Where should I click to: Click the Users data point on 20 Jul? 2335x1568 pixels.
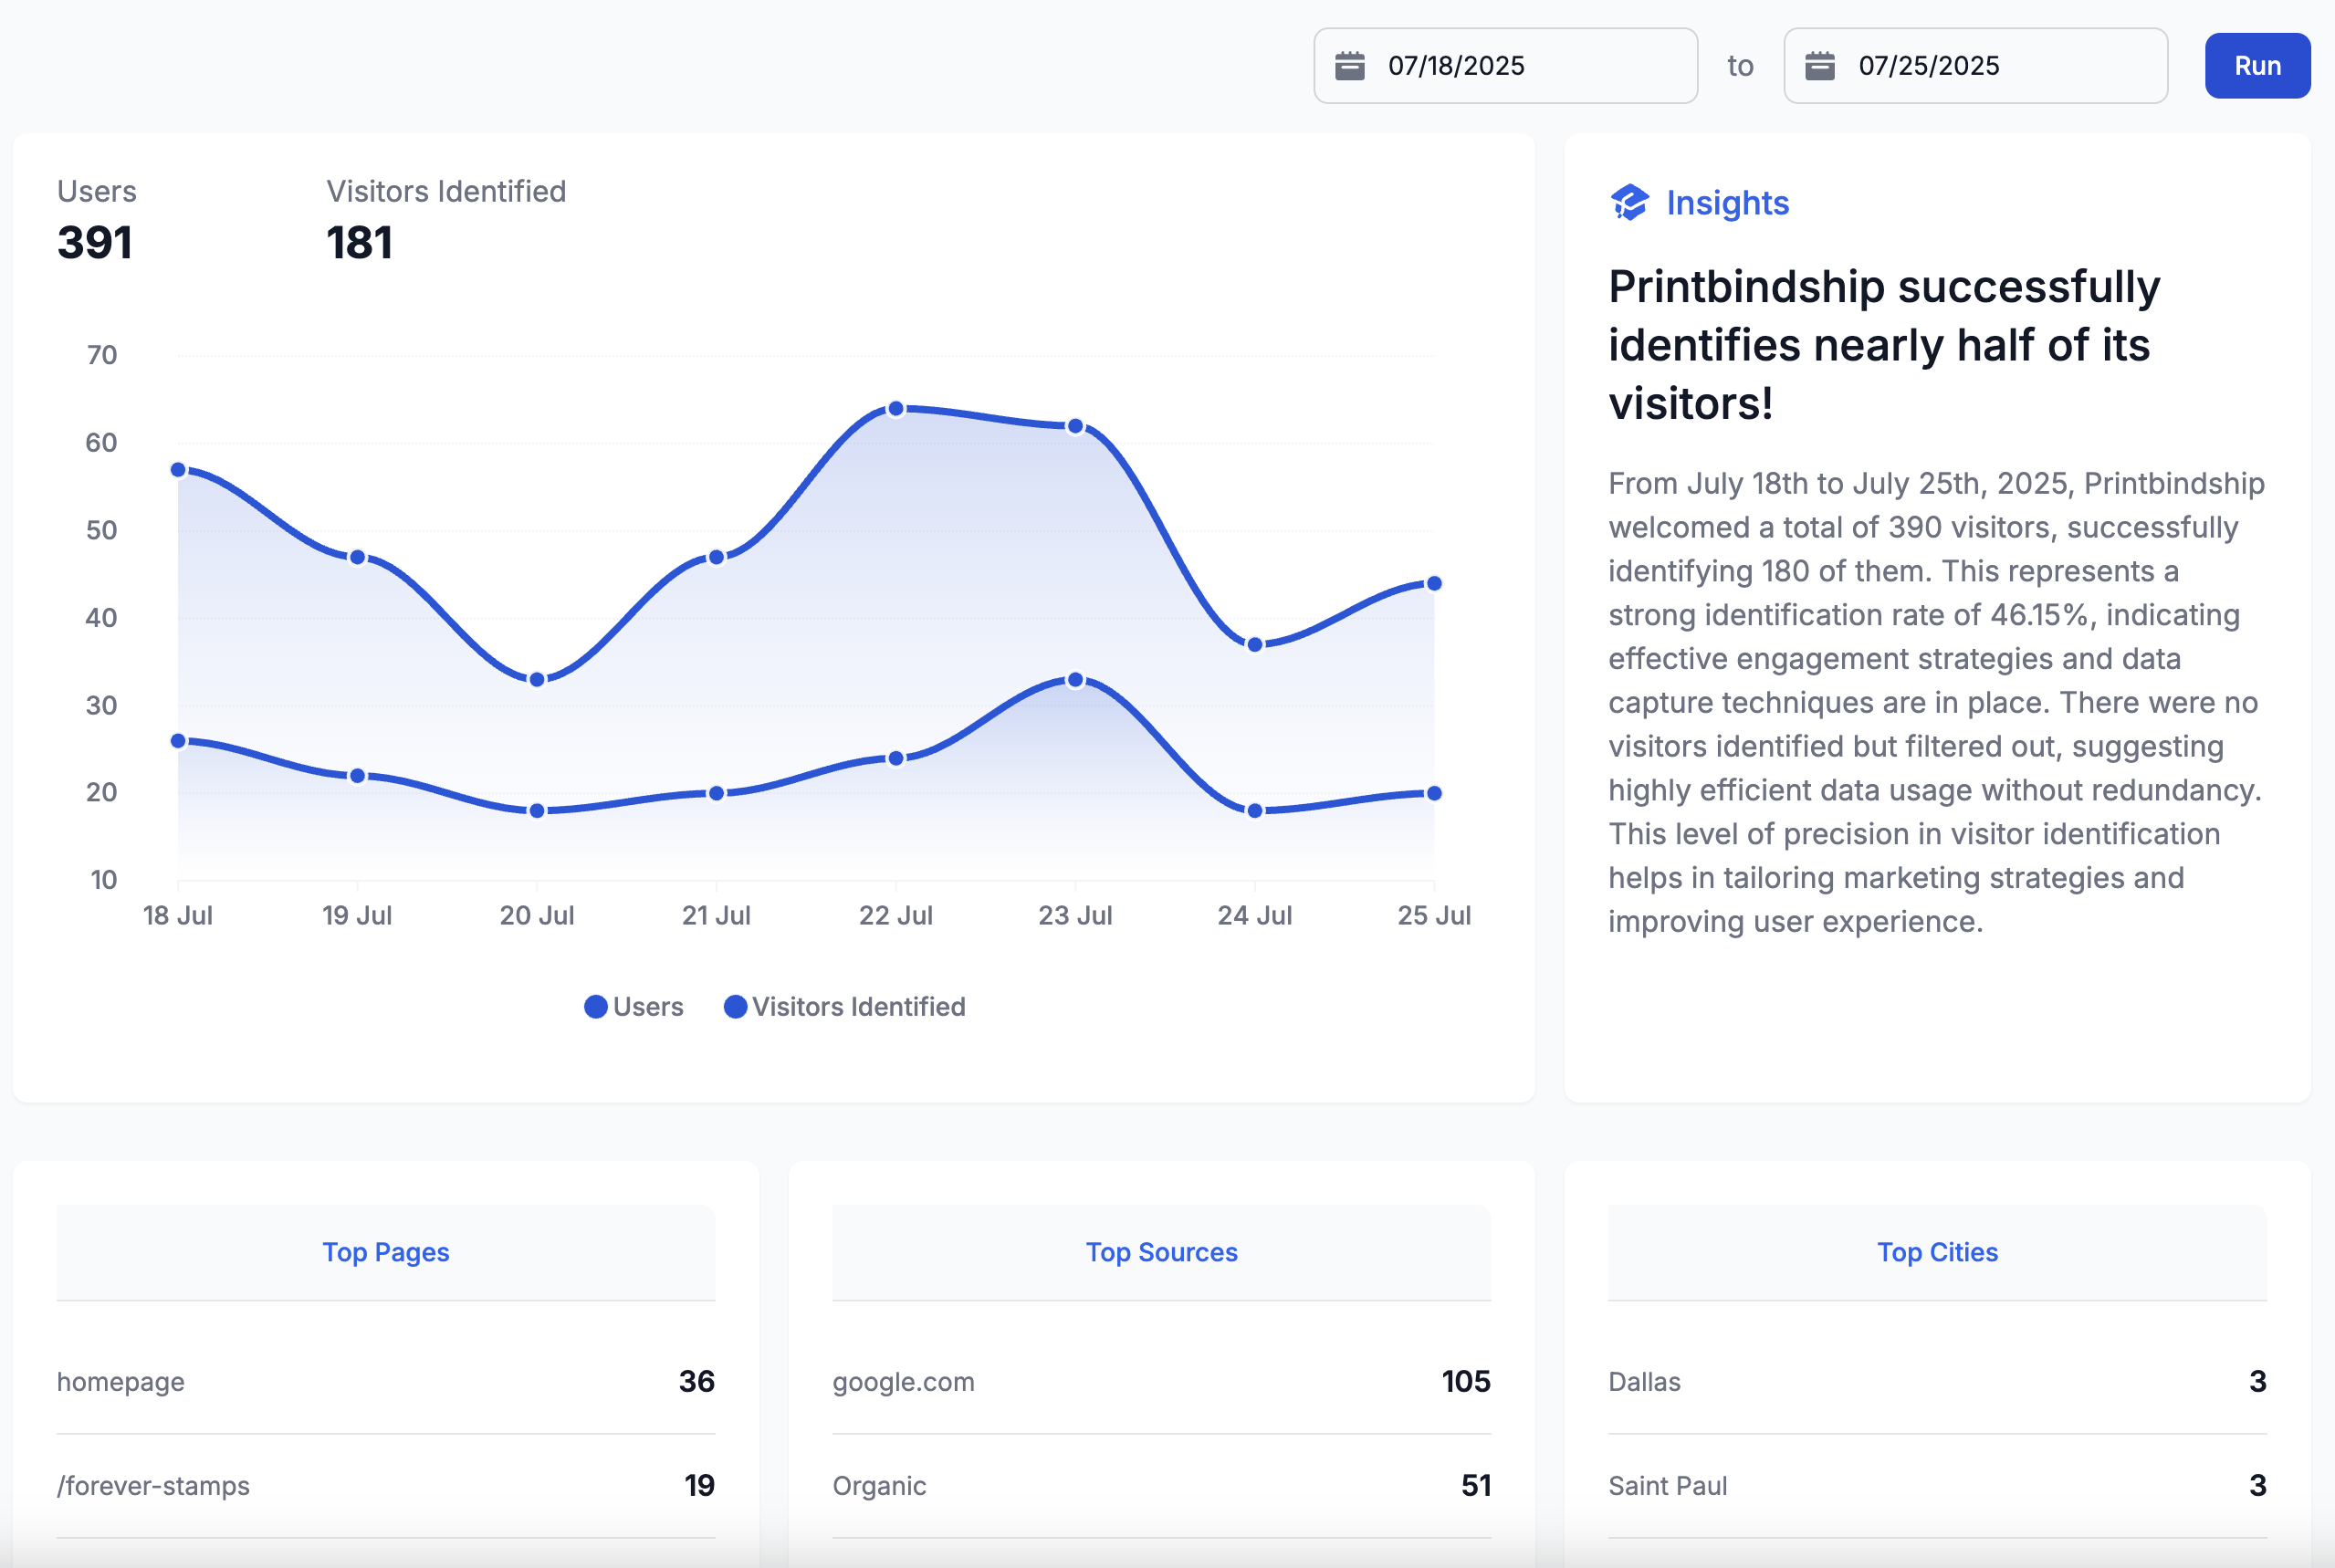[x=537, y=680]
